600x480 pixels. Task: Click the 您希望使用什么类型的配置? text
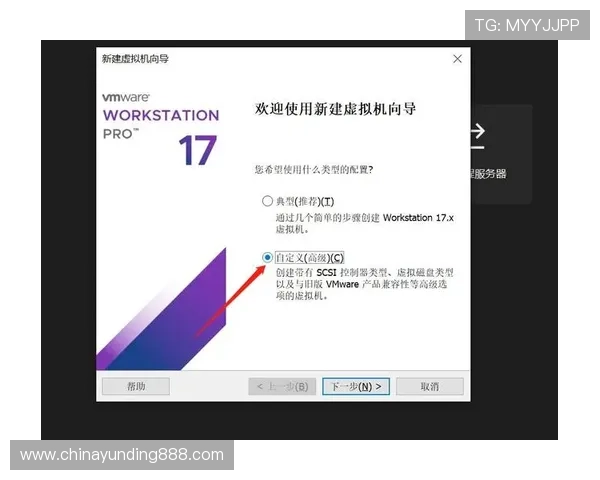[314, 169]
